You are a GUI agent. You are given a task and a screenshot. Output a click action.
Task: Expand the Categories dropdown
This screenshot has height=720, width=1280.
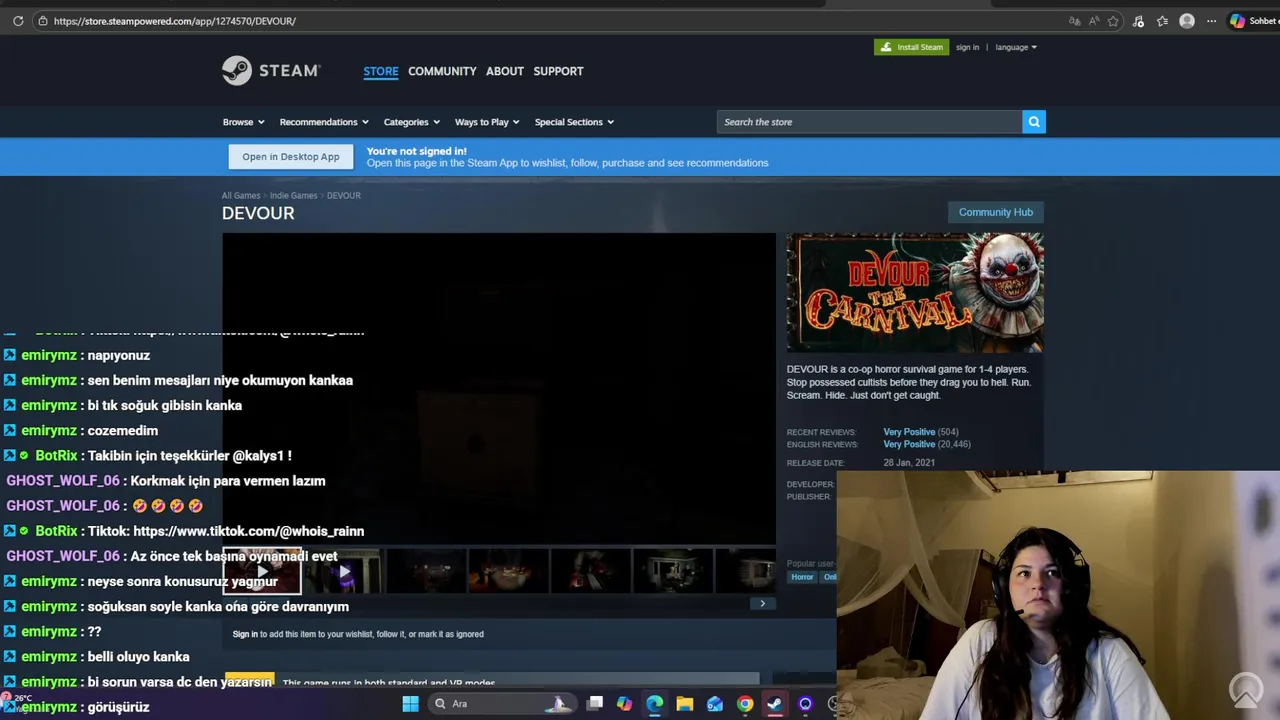pos(412,122)
